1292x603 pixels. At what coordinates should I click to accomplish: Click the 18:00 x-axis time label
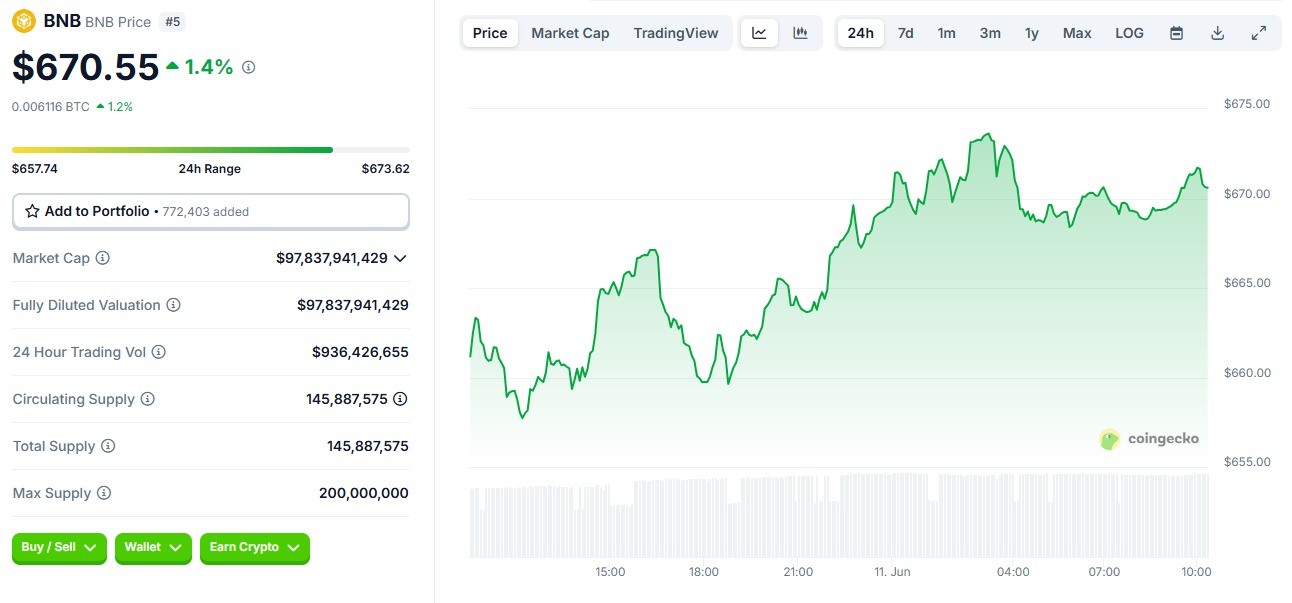(x=703, y=572)
